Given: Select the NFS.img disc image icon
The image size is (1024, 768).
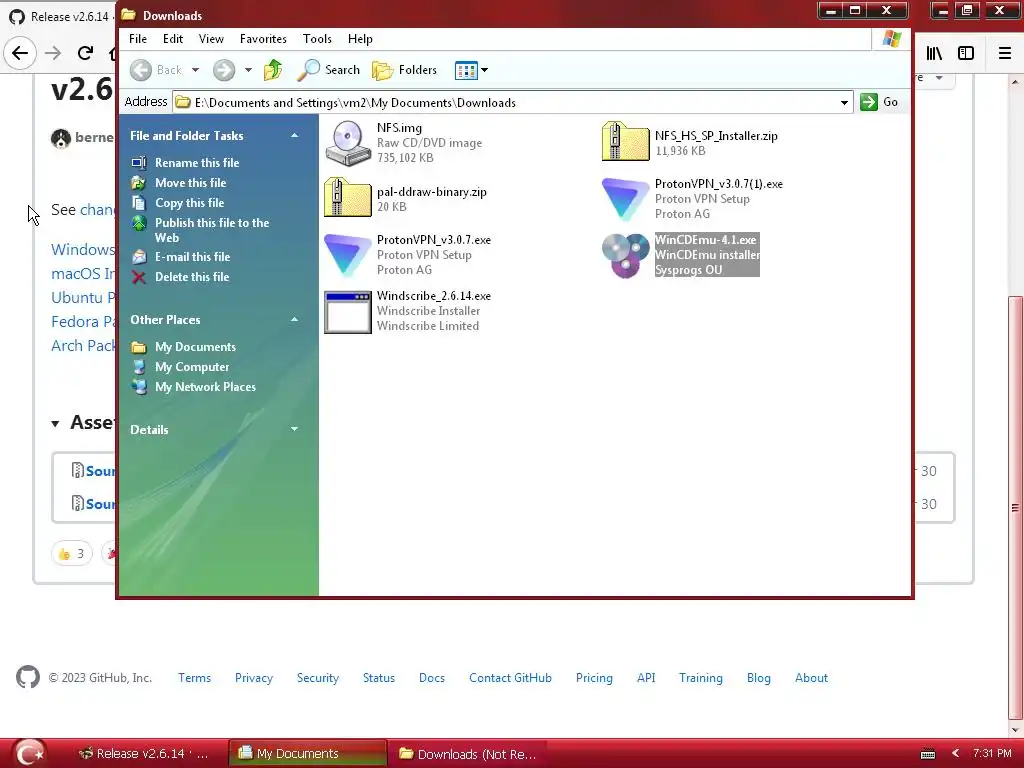Looking at the screenshot, I should (347, 143).
